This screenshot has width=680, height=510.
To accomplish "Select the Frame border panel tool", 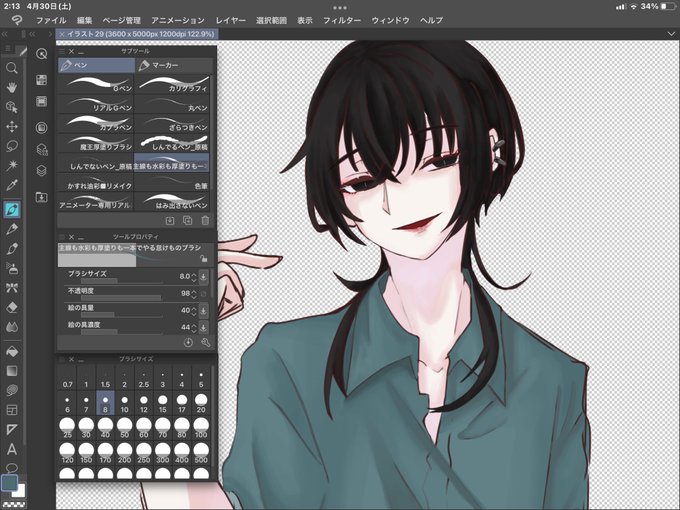I will [x=12, y=410].
